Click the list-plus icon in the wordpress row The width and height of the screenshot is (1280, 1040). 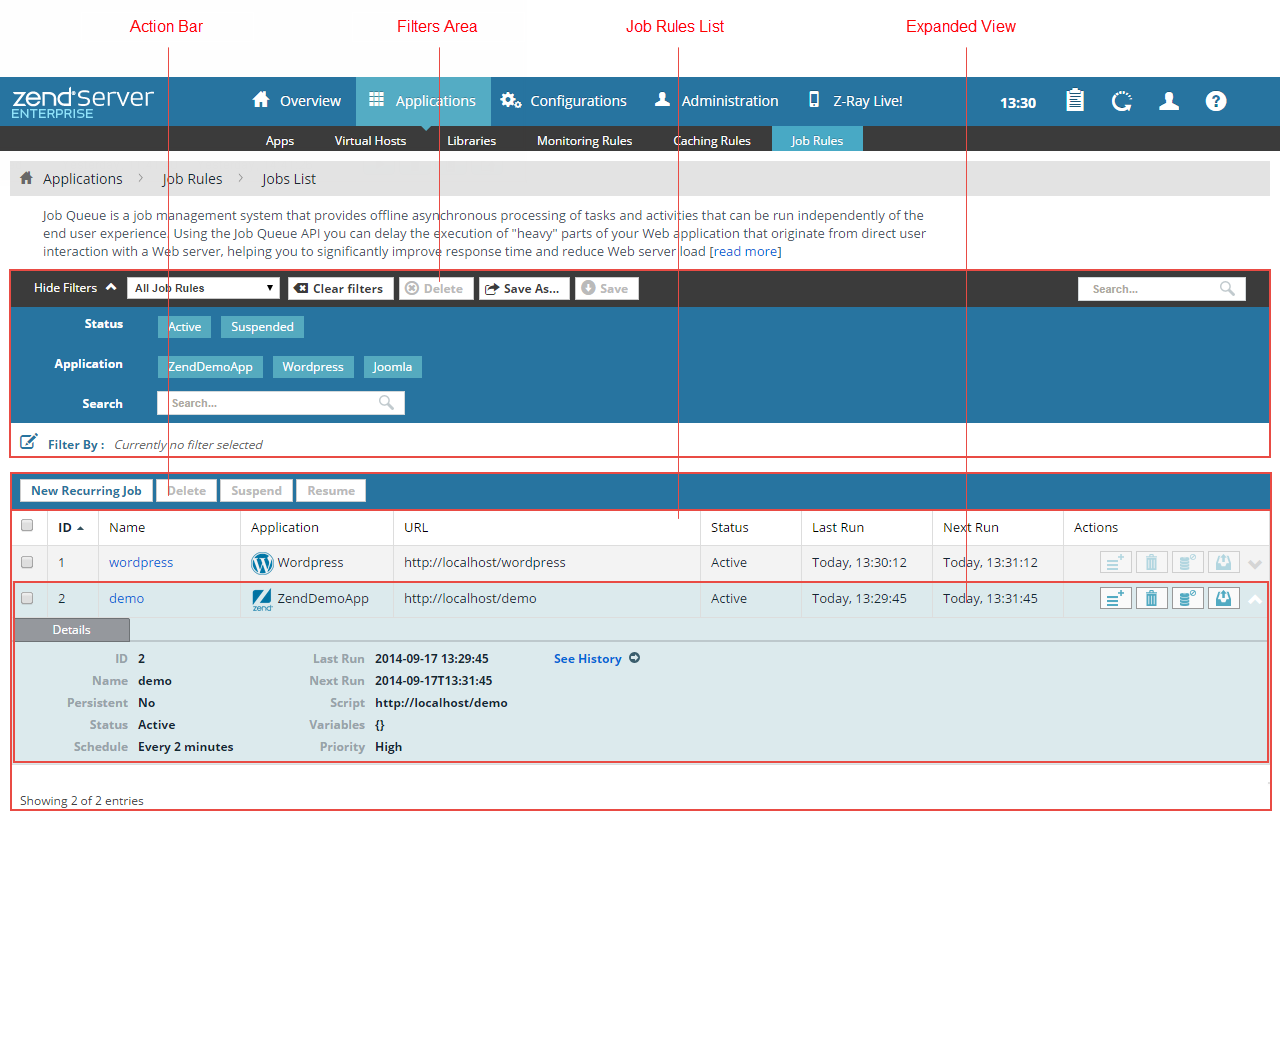click(x=1115, y=562)
